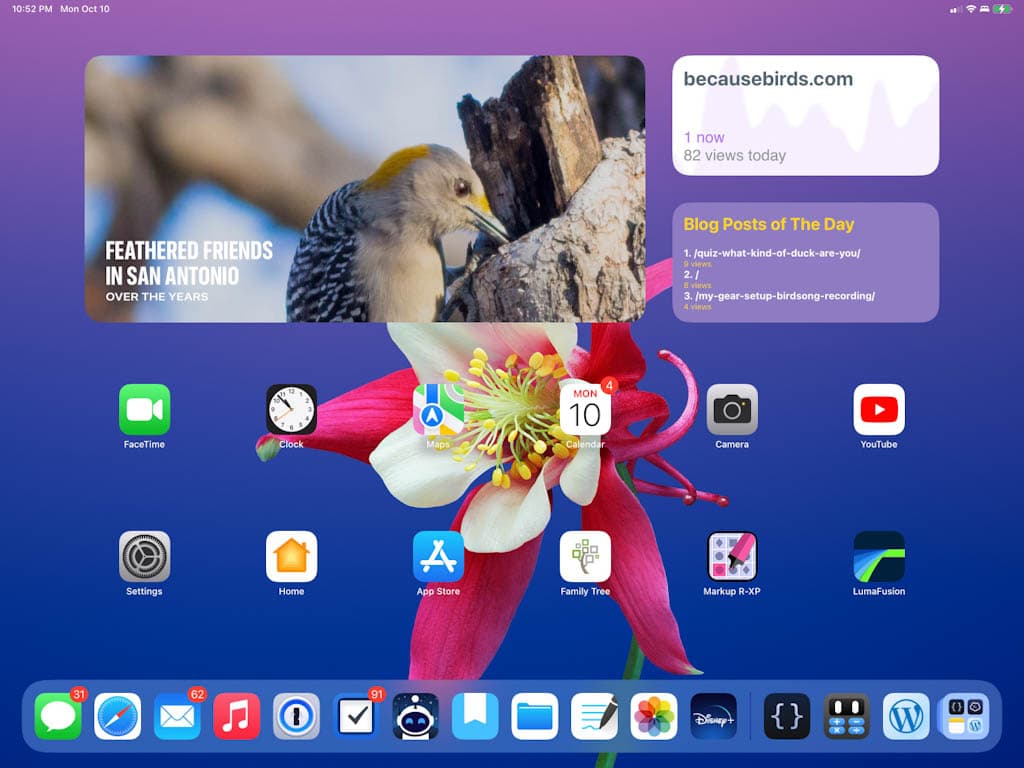Tap the Wi-Fi icon in status bar
The width and height of the screenshot is (1024, 768).
pyautogui.click(x=971, y=9)
